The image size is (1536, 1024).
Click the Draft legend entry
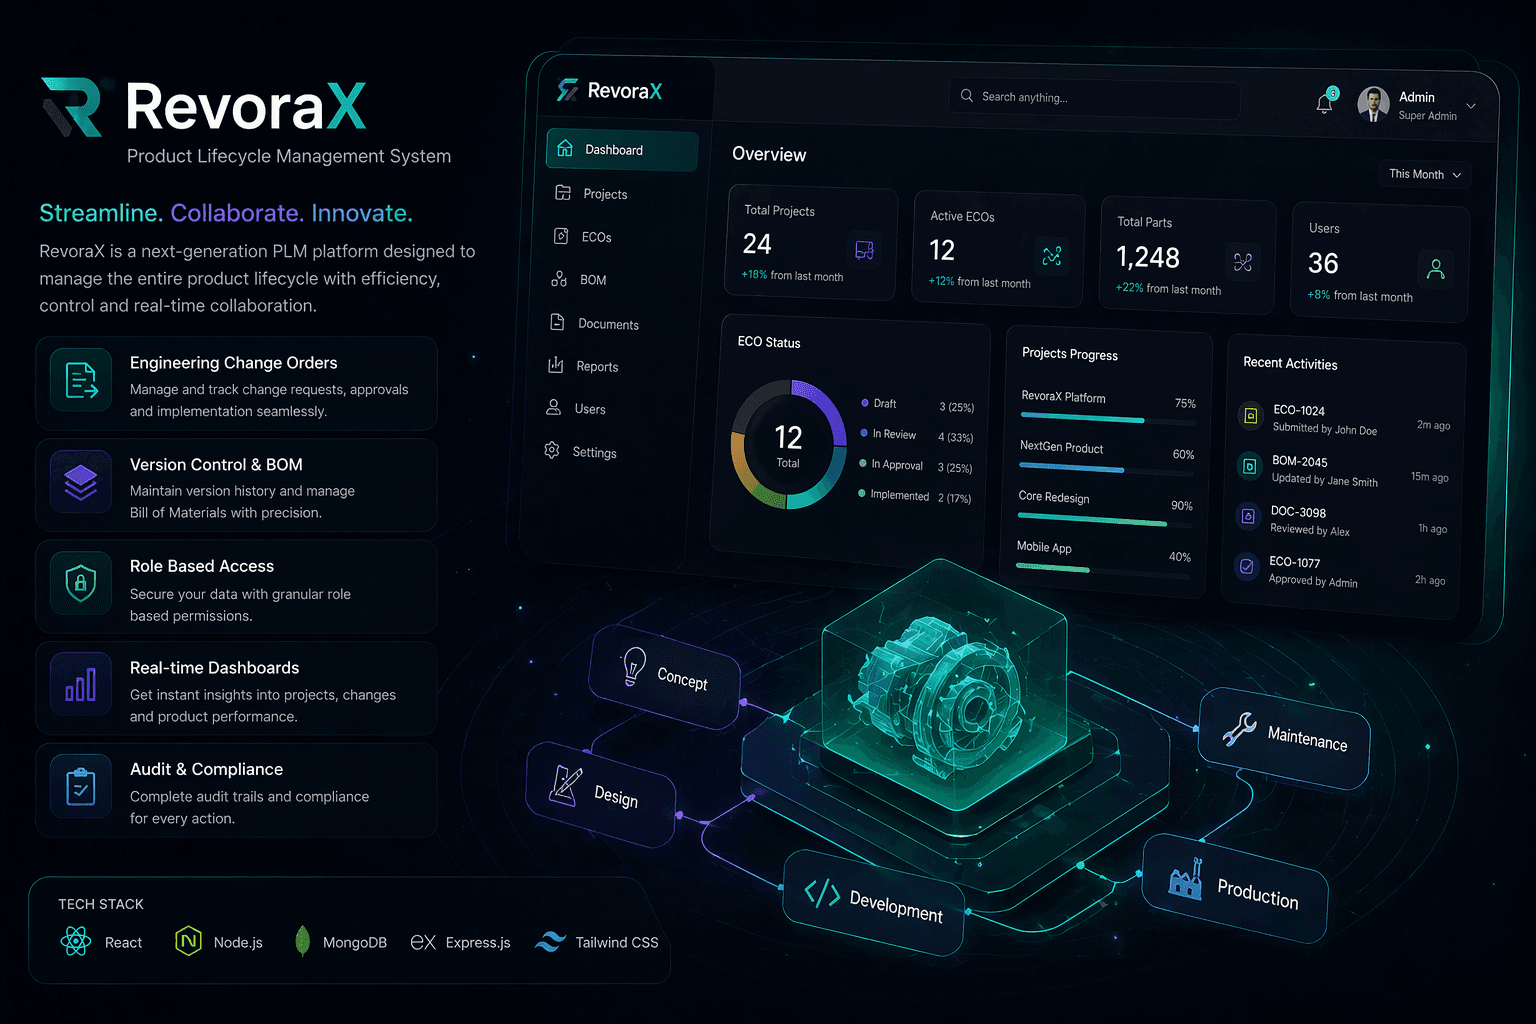(917, 405)
